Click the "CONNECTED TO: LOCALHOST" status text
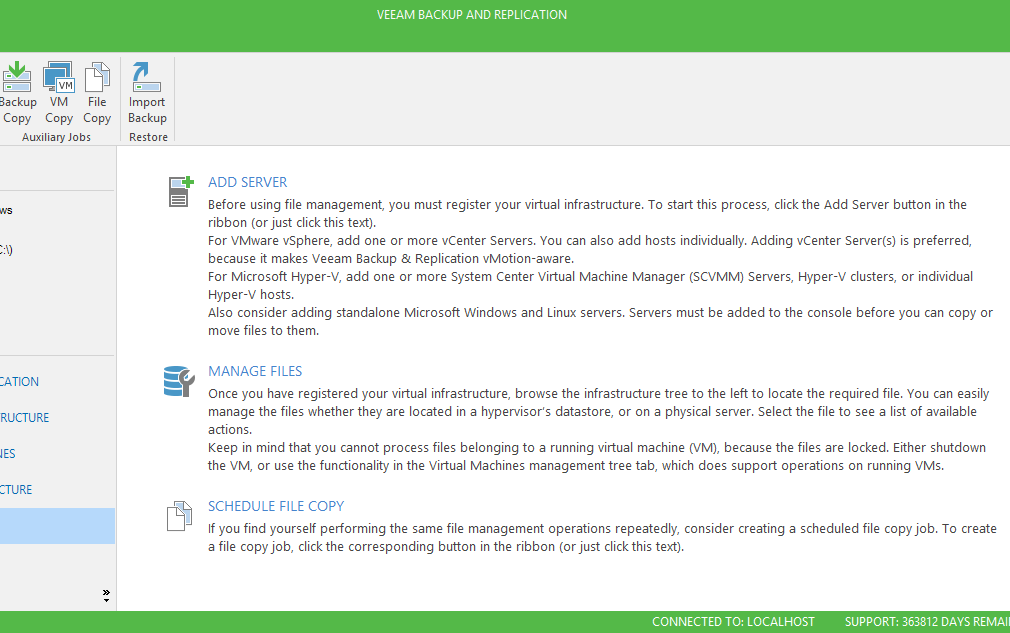 733,622
